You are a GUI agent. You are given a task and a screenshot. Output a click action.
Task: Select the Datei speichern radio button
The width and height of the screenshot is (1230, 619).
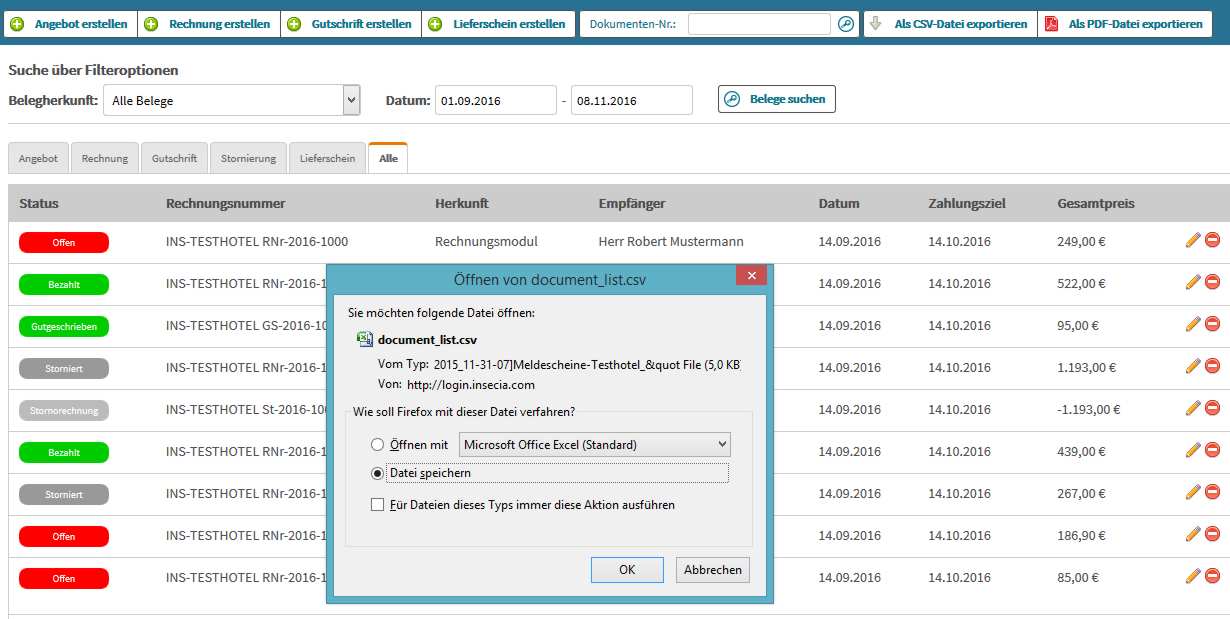[x=377, y=473]
